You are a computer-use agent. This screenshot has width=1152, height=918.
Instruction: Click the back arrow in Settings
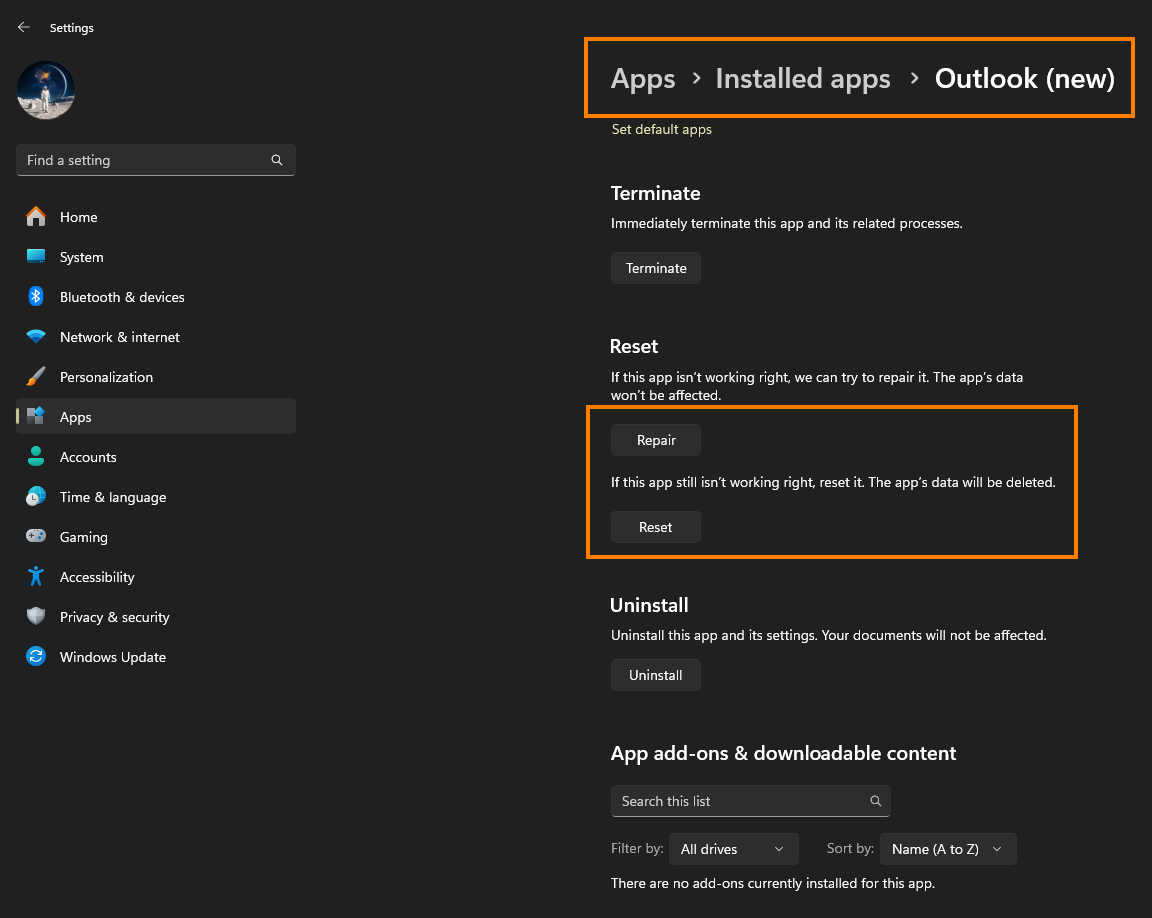tap(24, 27)
